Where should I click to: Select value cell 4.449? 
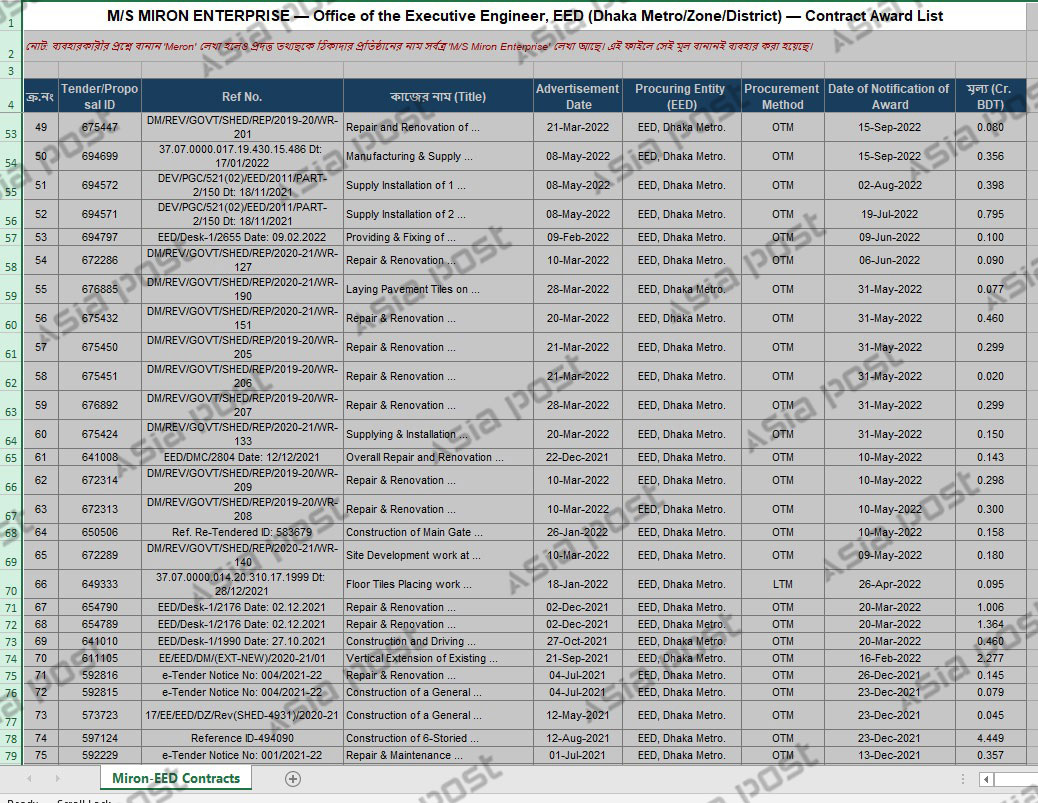coord(990,738)
